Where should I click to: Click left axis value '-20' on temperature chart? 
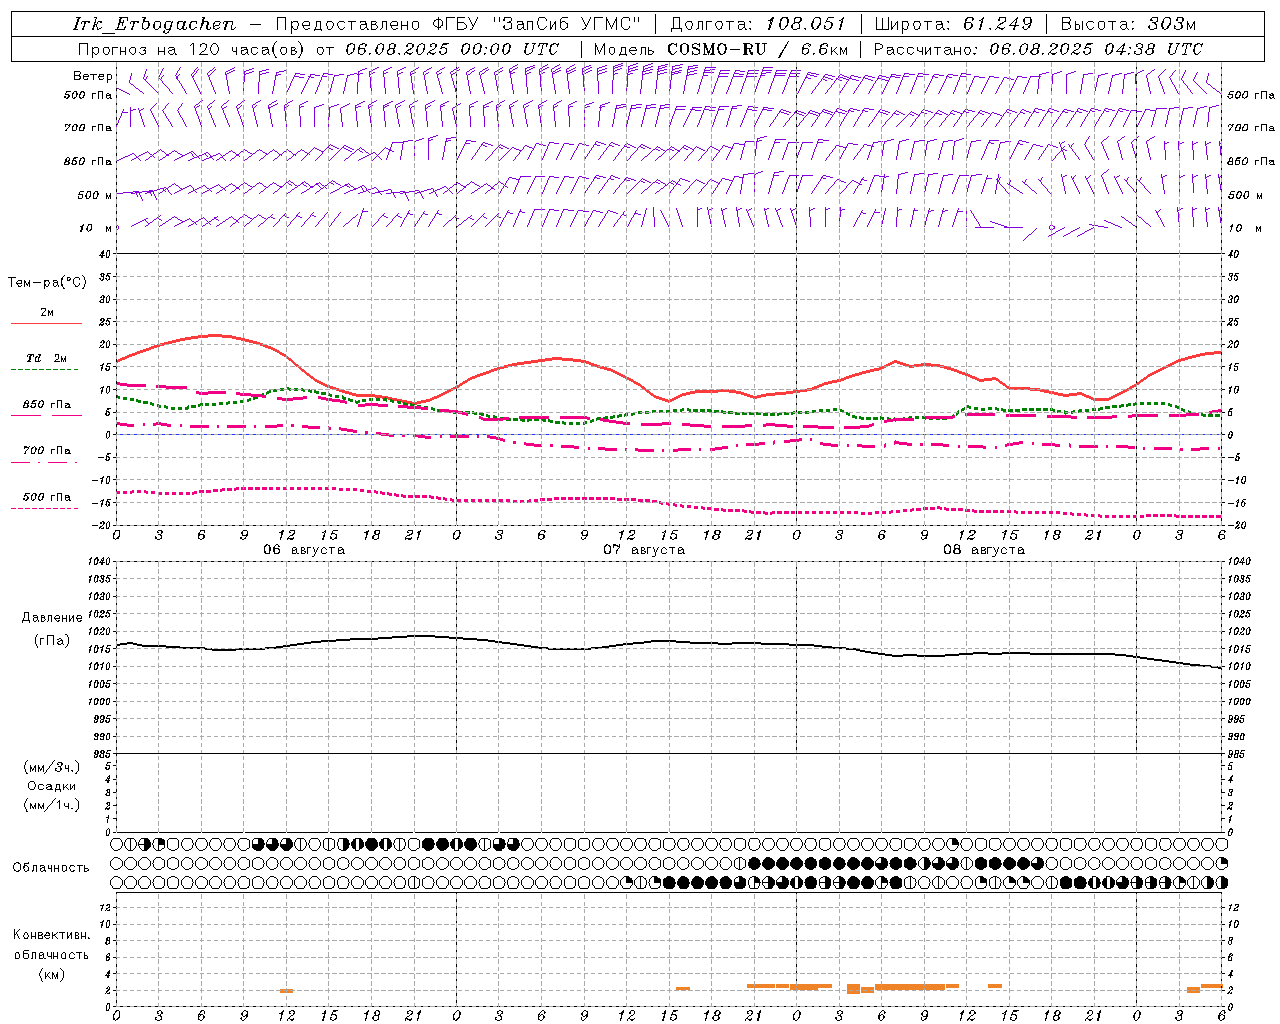click(101, 525)
